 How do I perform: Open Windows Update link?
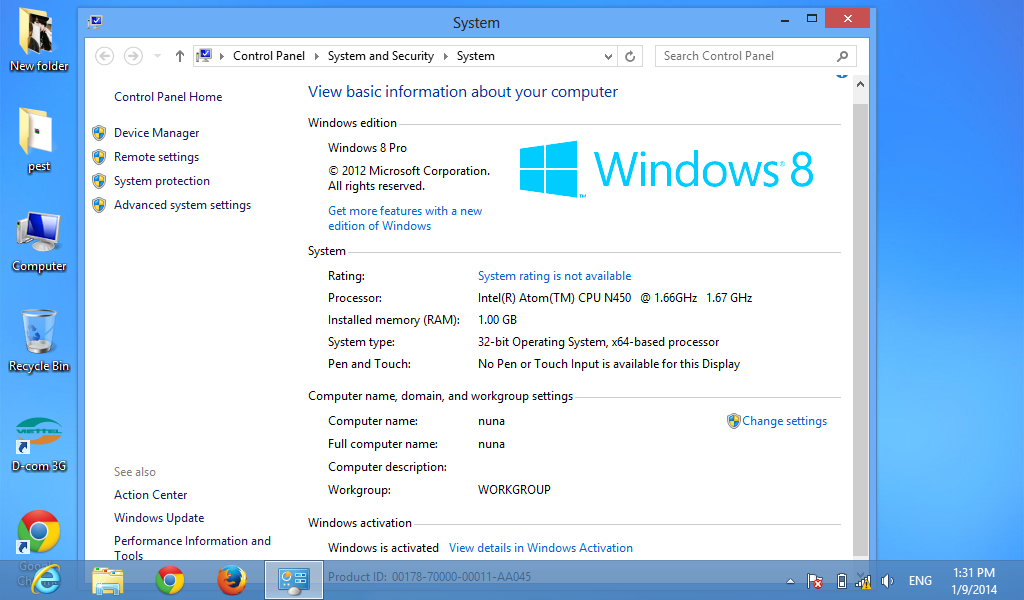pos(159,518)
